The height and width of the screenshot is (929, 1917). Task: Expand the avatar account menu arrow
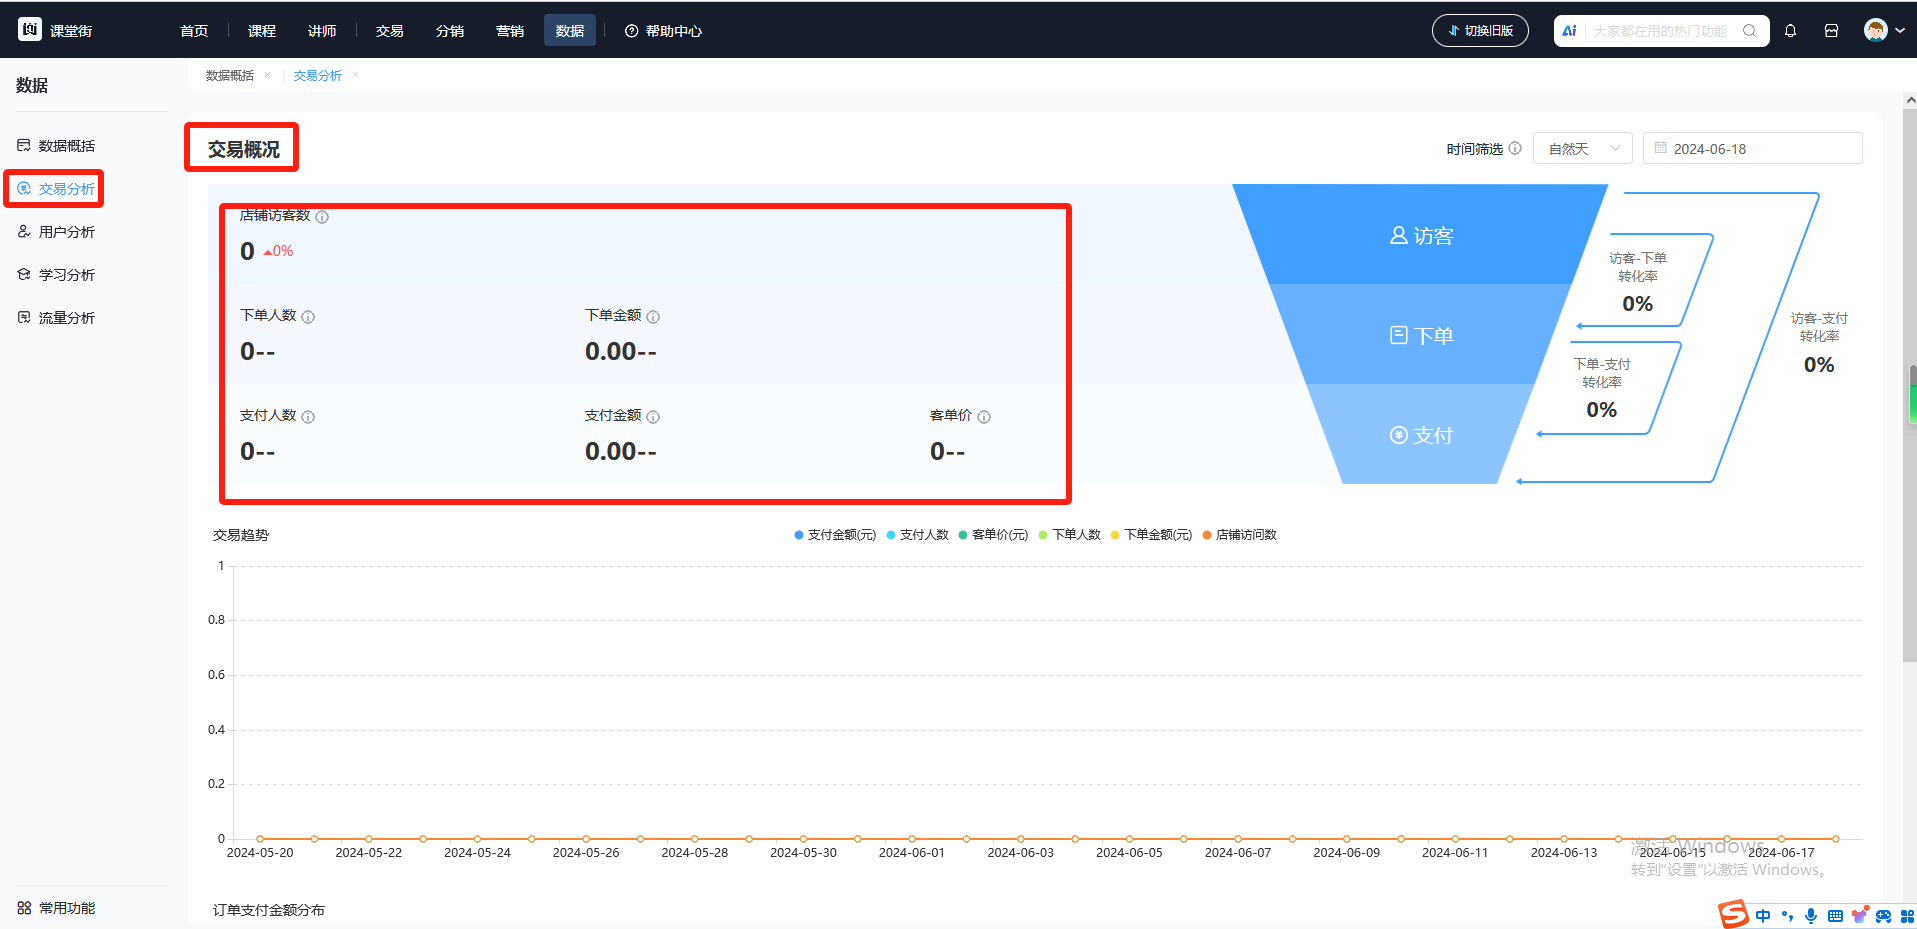(1900, 31)
